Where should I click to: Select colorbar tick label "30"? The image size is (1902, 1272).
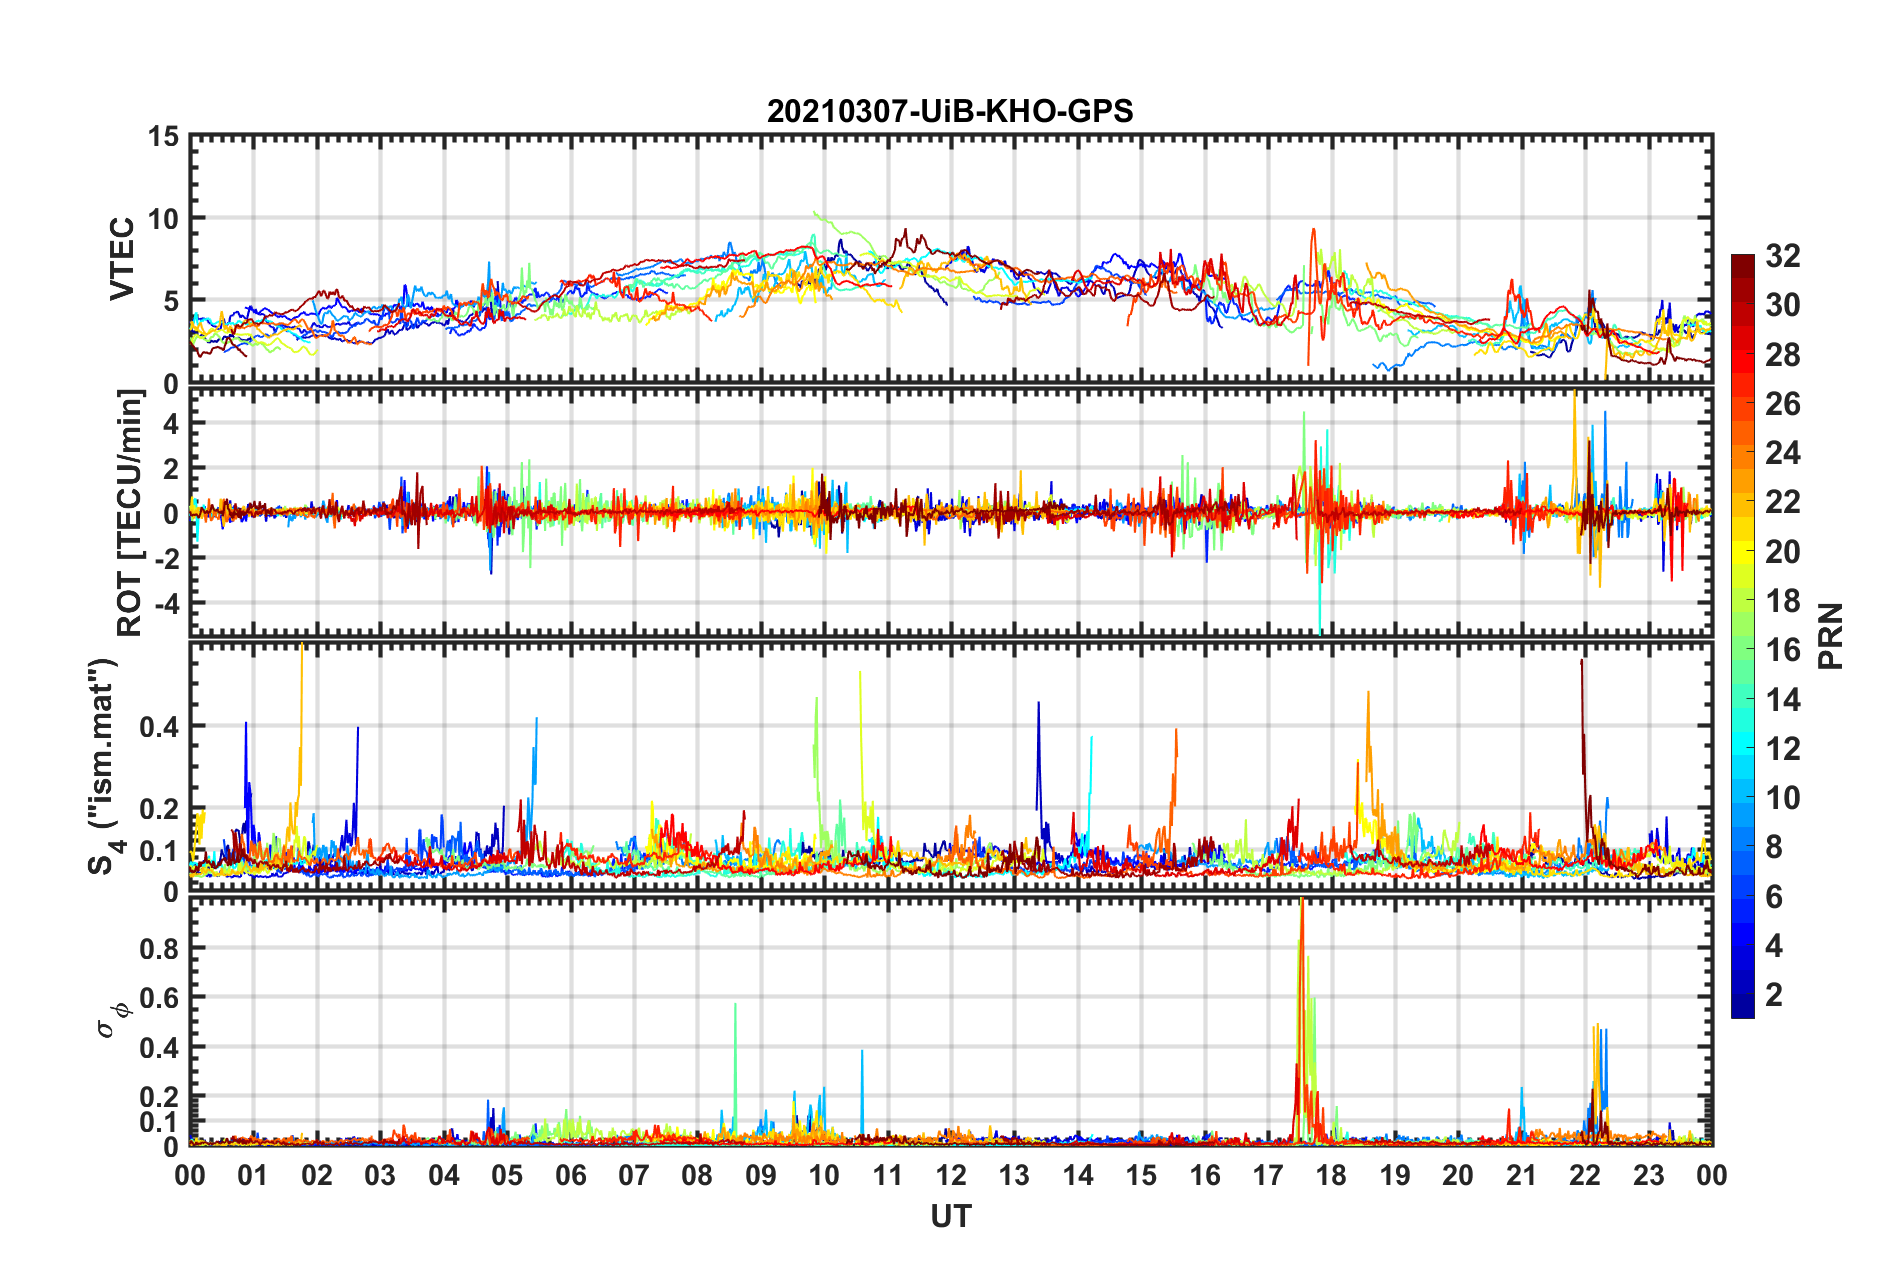[1783, 305]
